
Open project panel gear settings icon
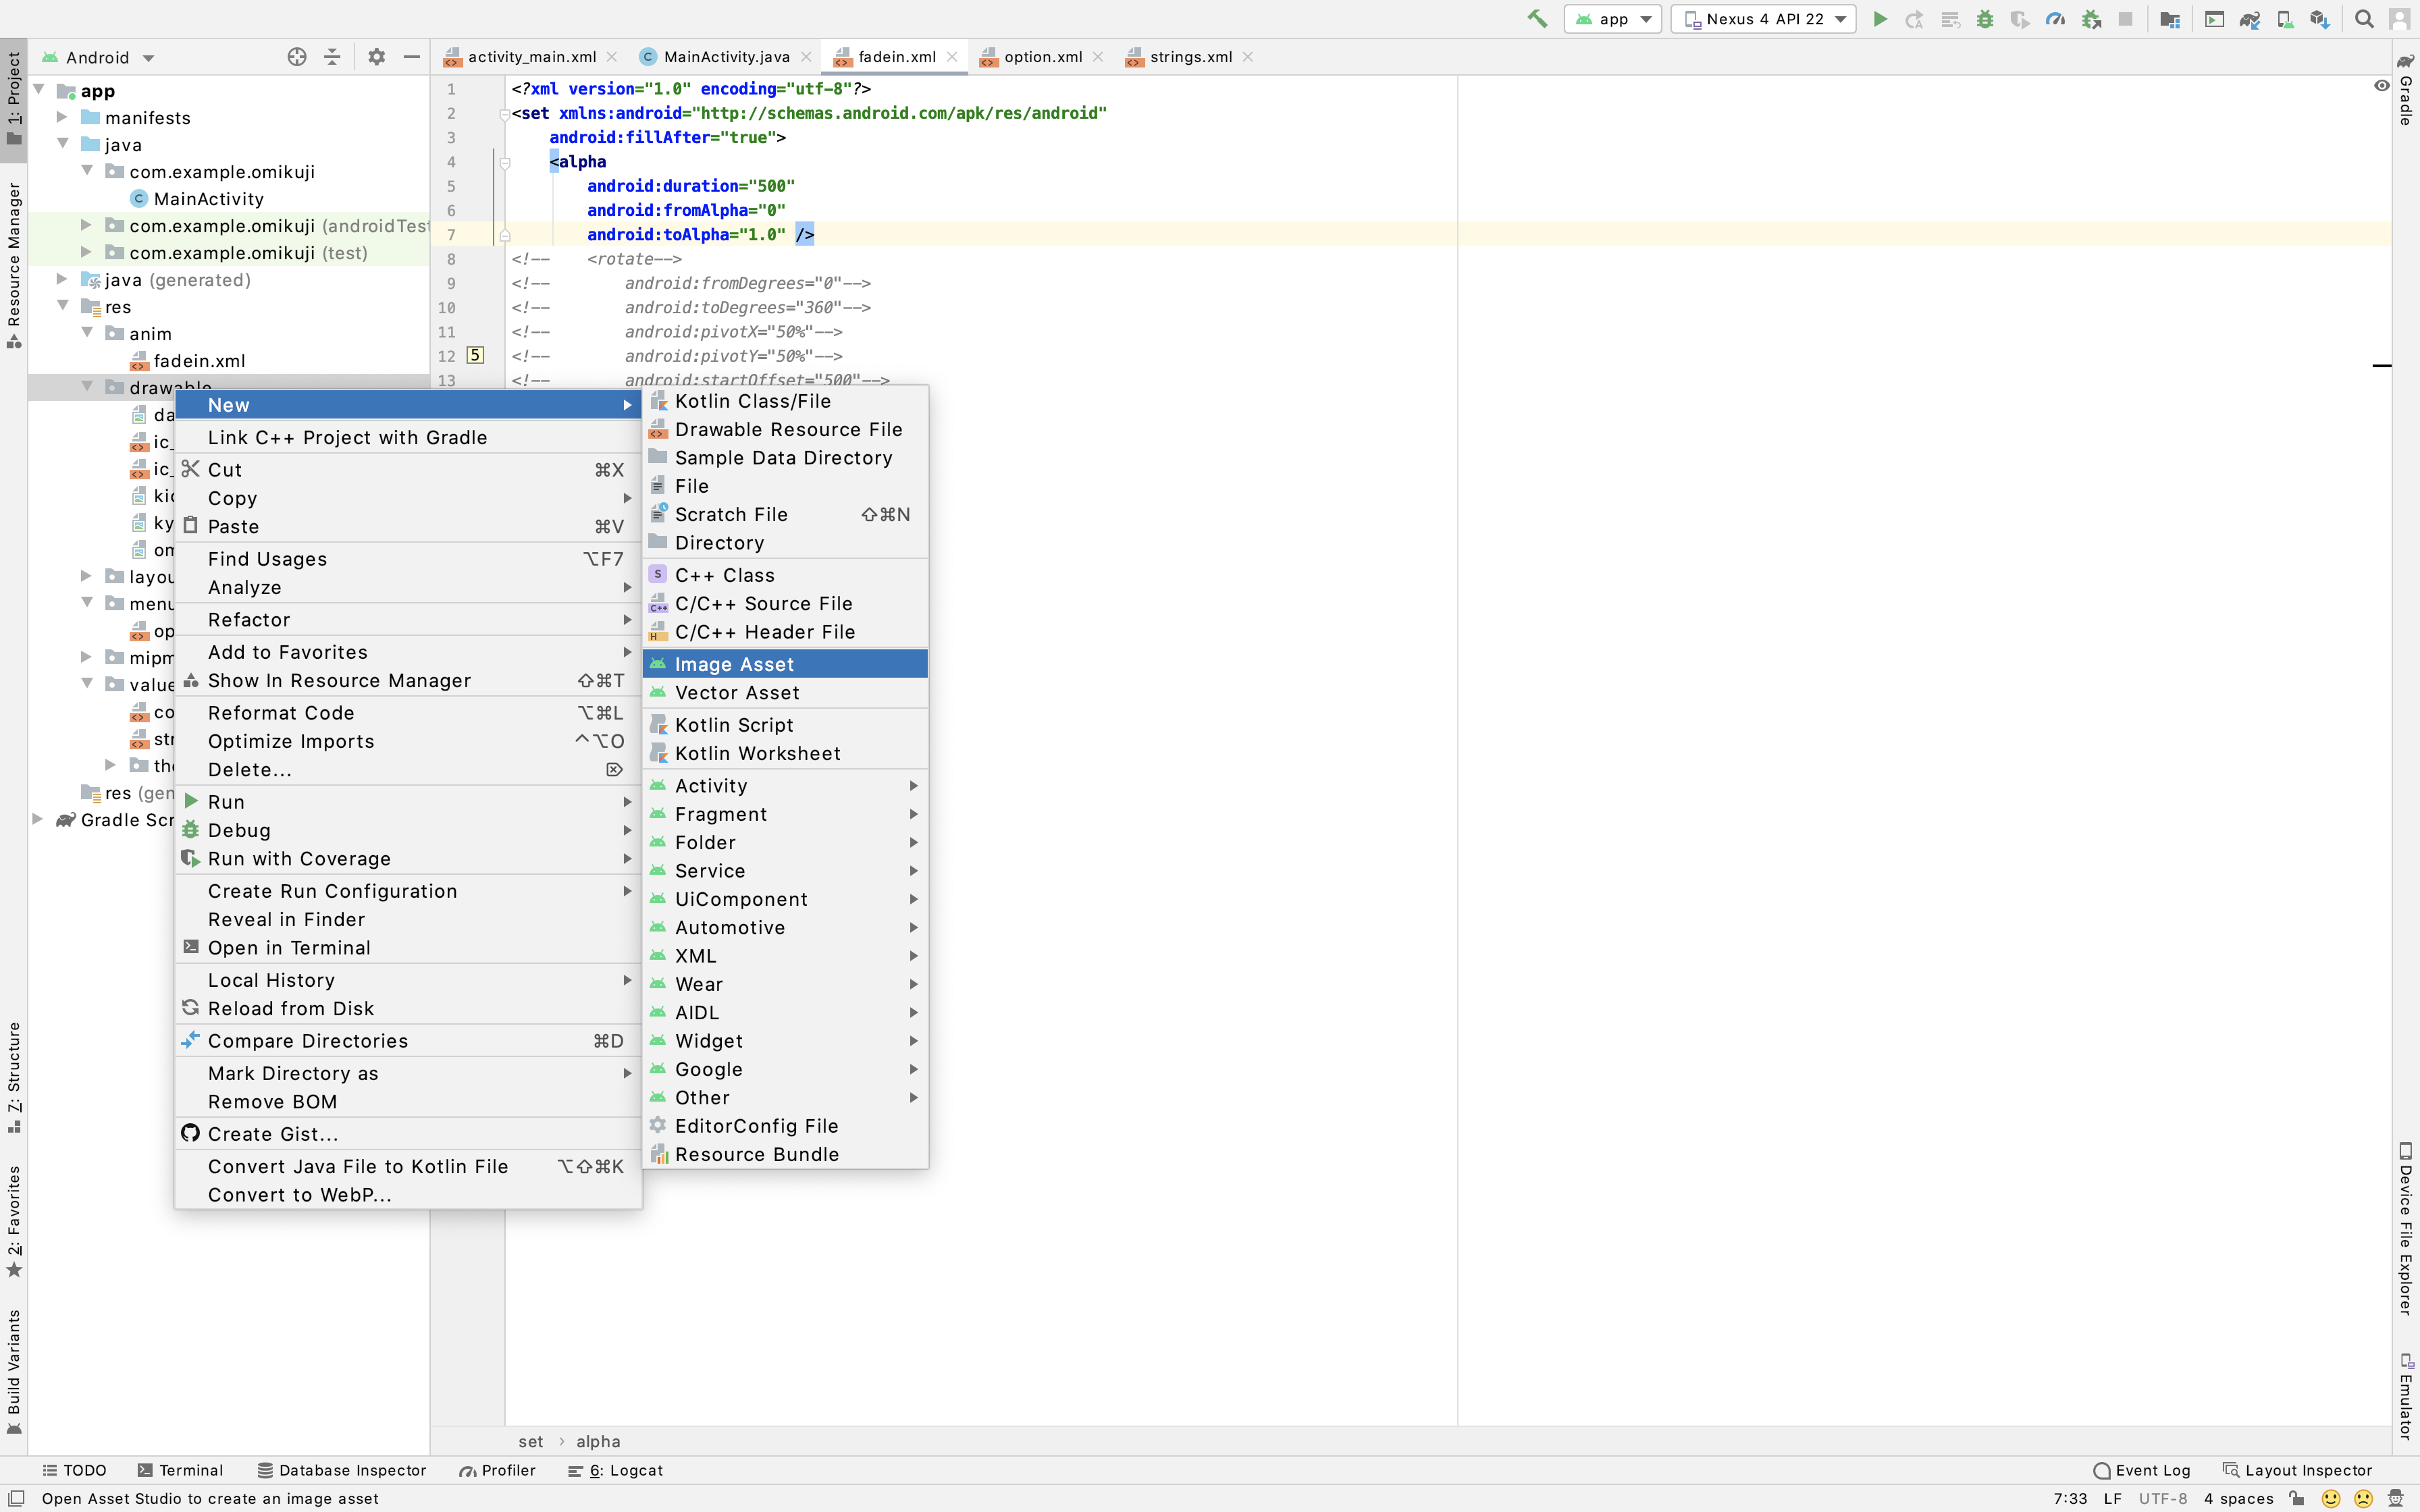pyautogui.click(x=376, y=57)
